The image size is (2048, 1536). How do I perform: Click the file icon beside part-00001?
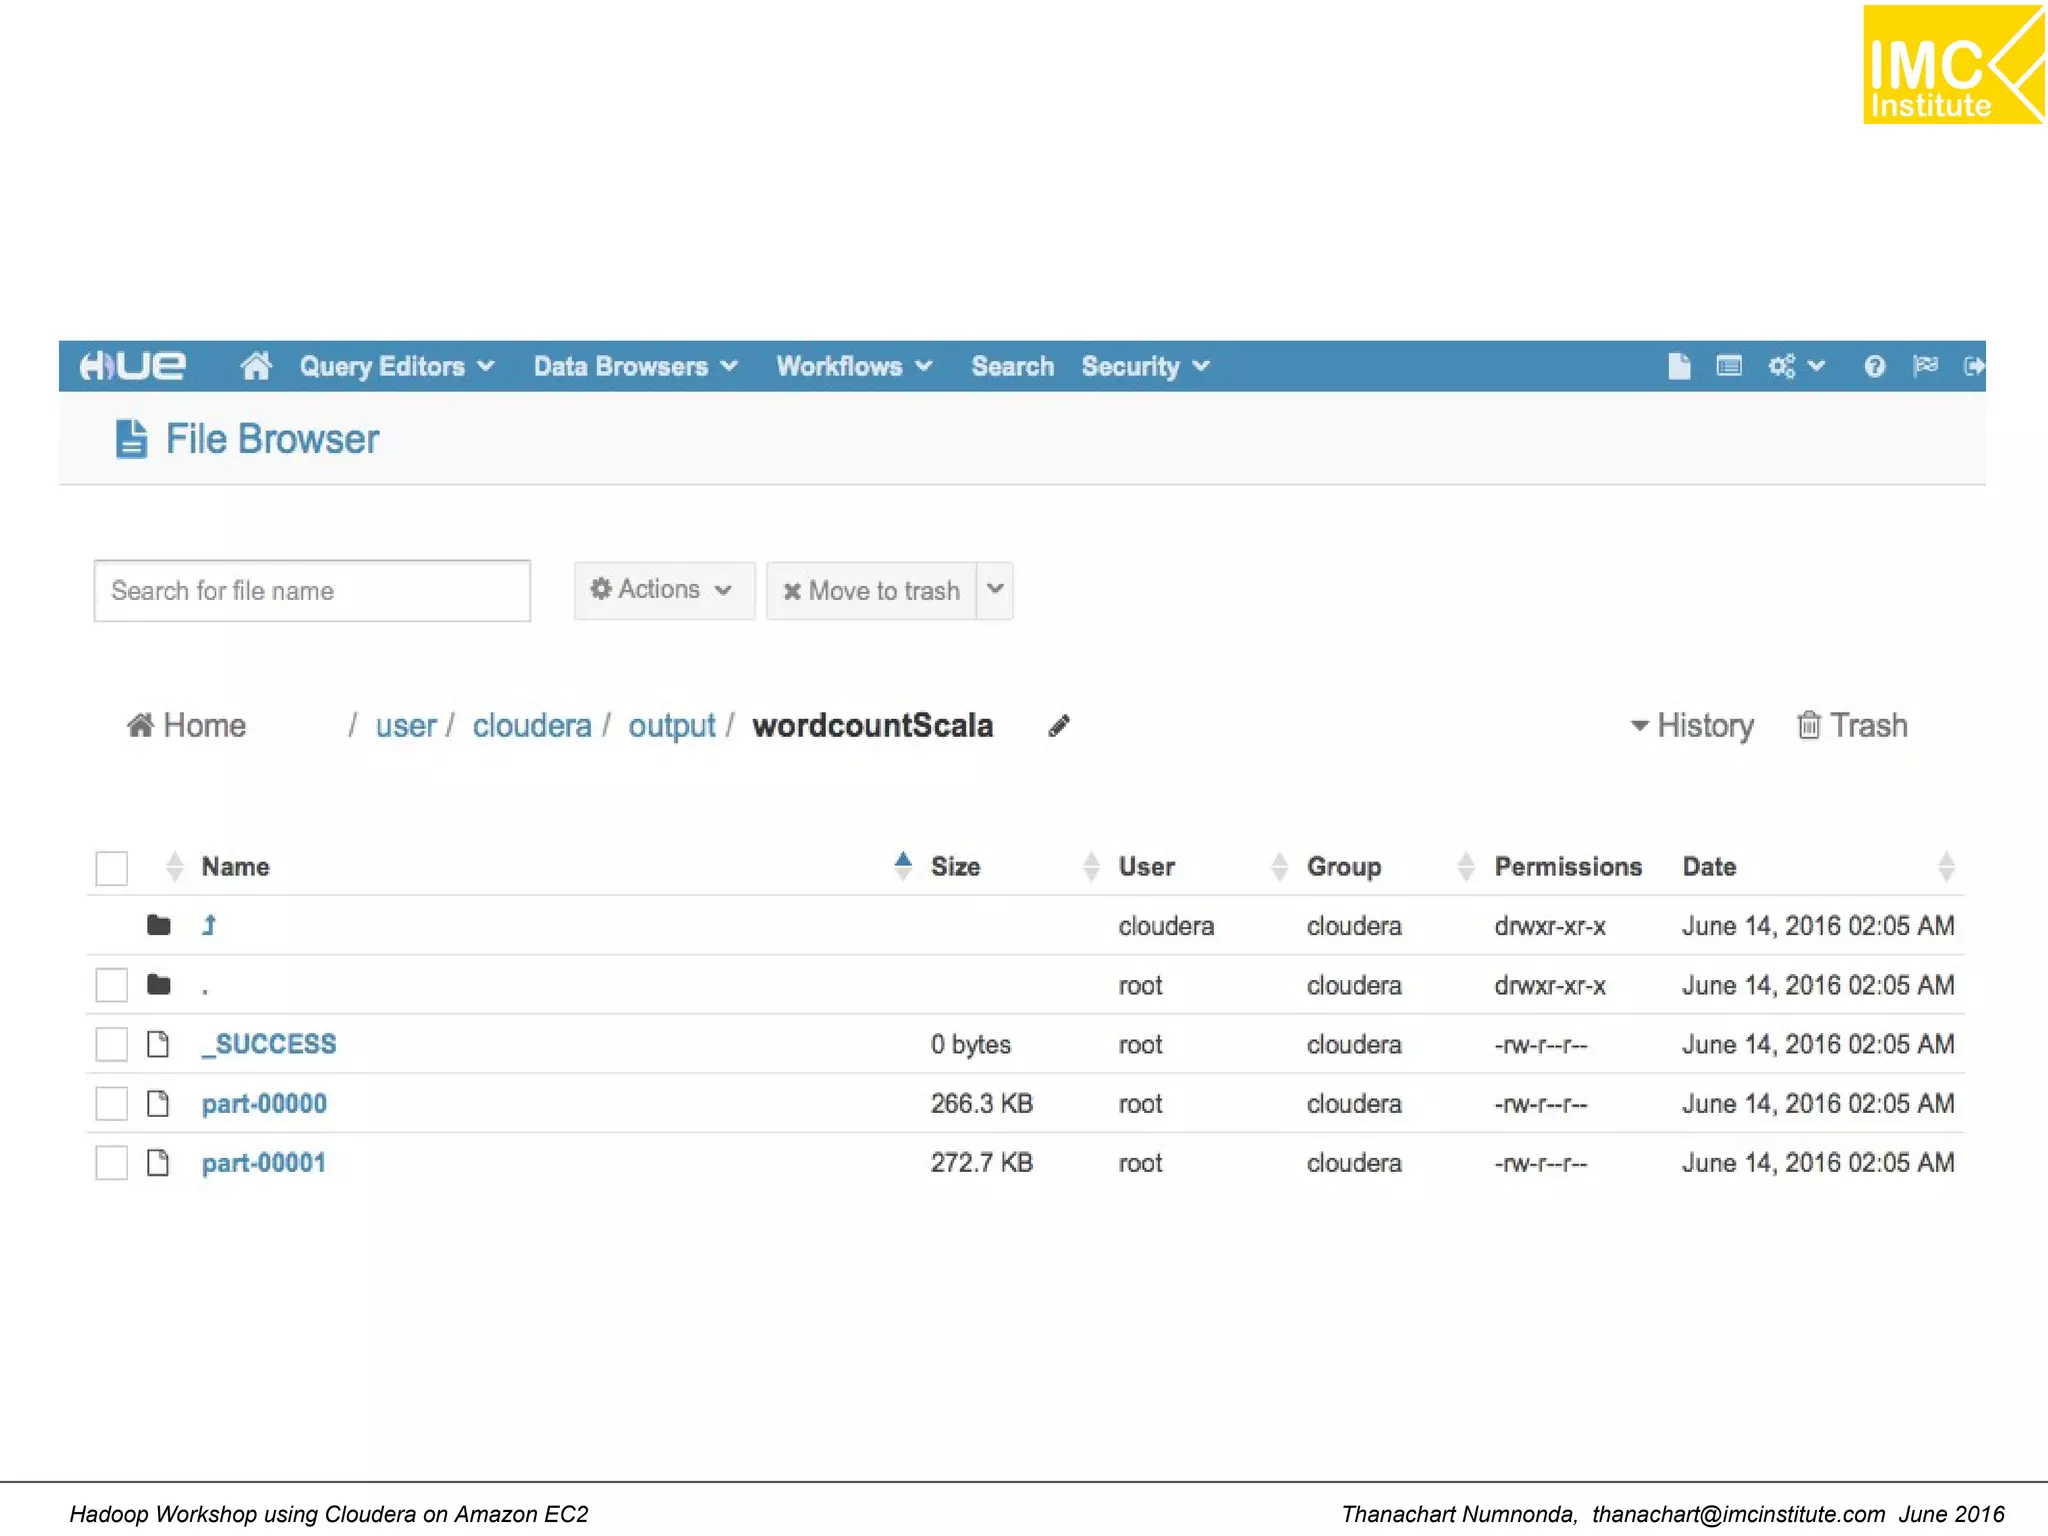(x=158, y=1163)
